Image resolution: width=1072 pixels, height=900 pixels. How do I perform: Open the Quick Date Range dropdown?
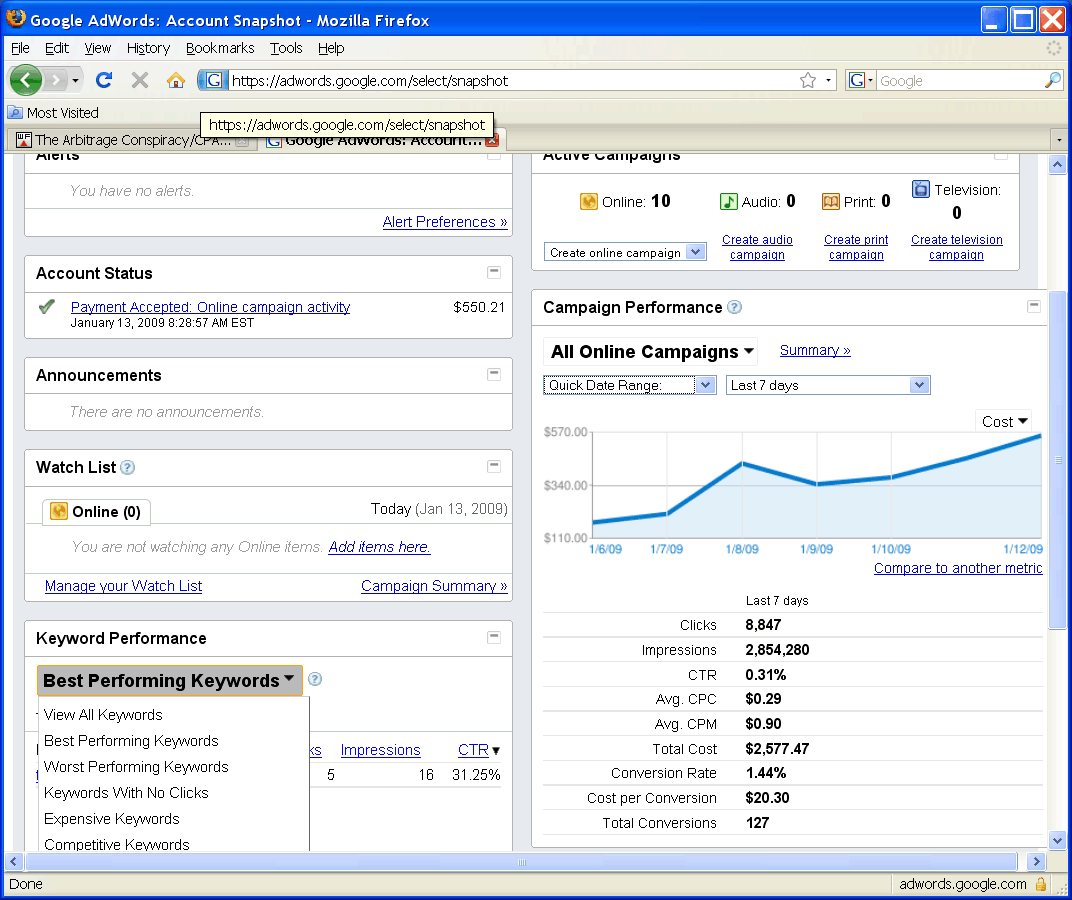point(630,385)
